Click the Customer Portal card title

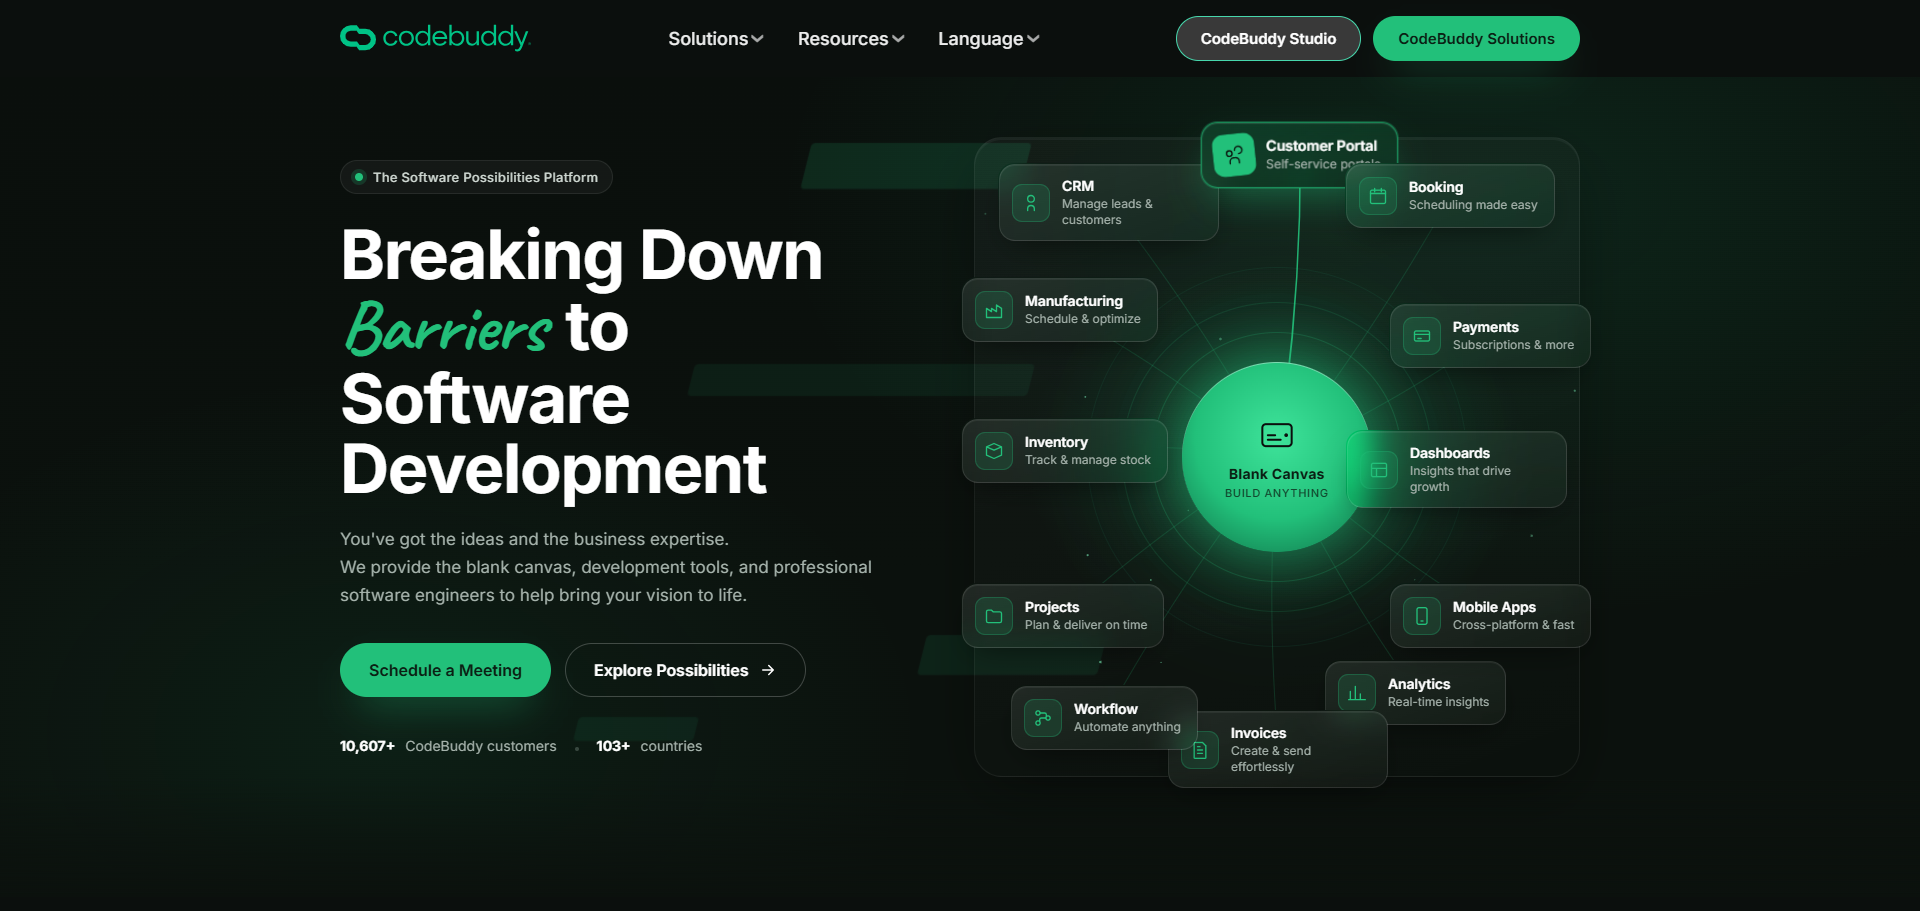point(1321,146)
